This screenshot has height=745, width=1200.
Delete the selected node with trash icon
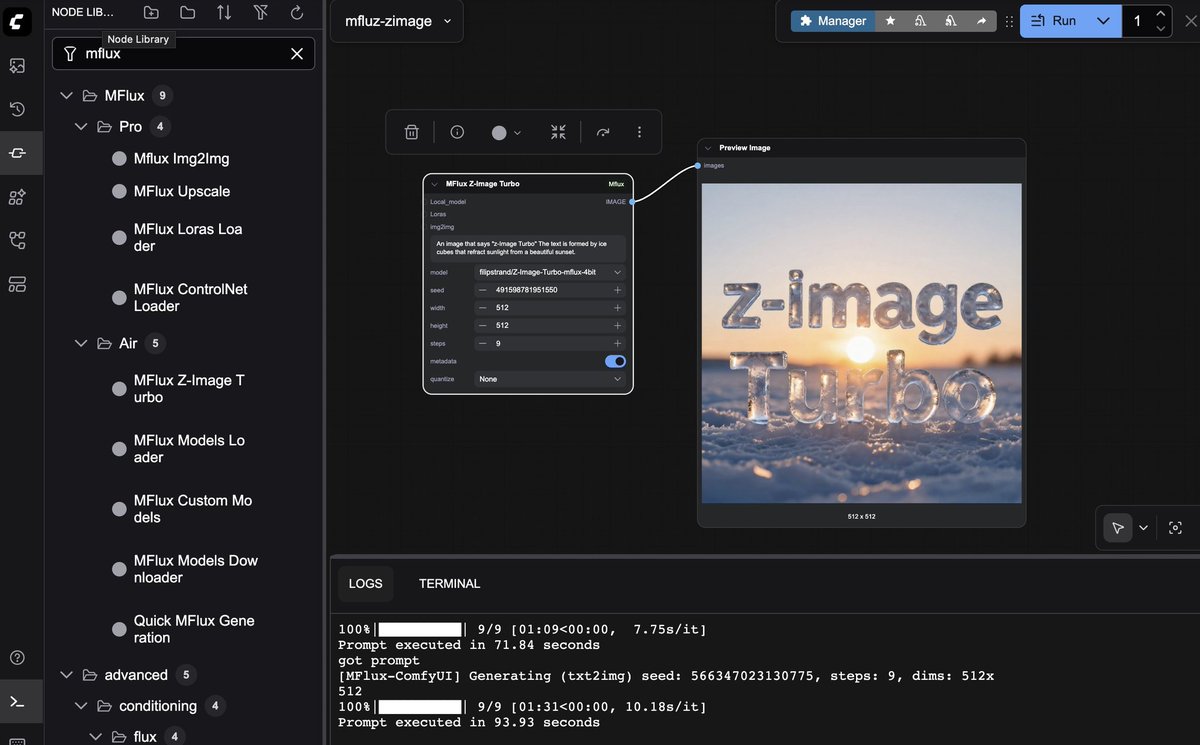411,132
